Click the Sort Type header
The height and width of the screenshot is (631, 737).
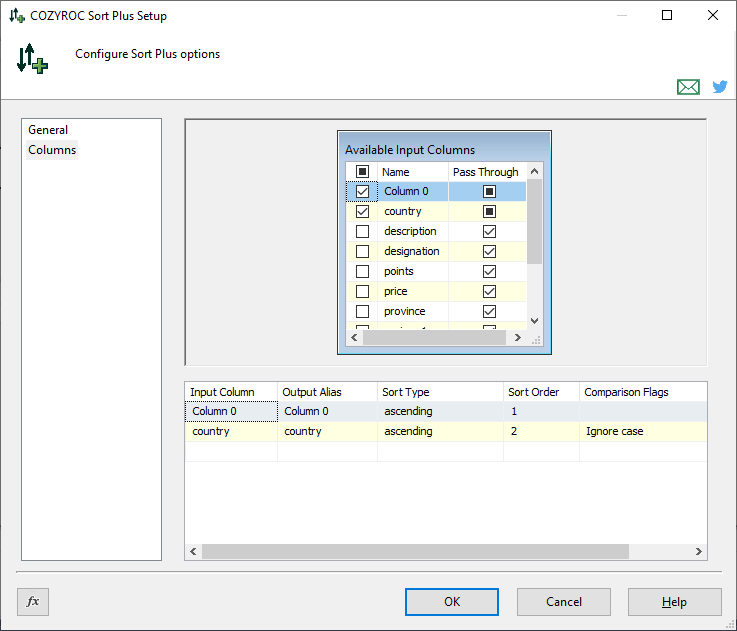pos(440,392)
